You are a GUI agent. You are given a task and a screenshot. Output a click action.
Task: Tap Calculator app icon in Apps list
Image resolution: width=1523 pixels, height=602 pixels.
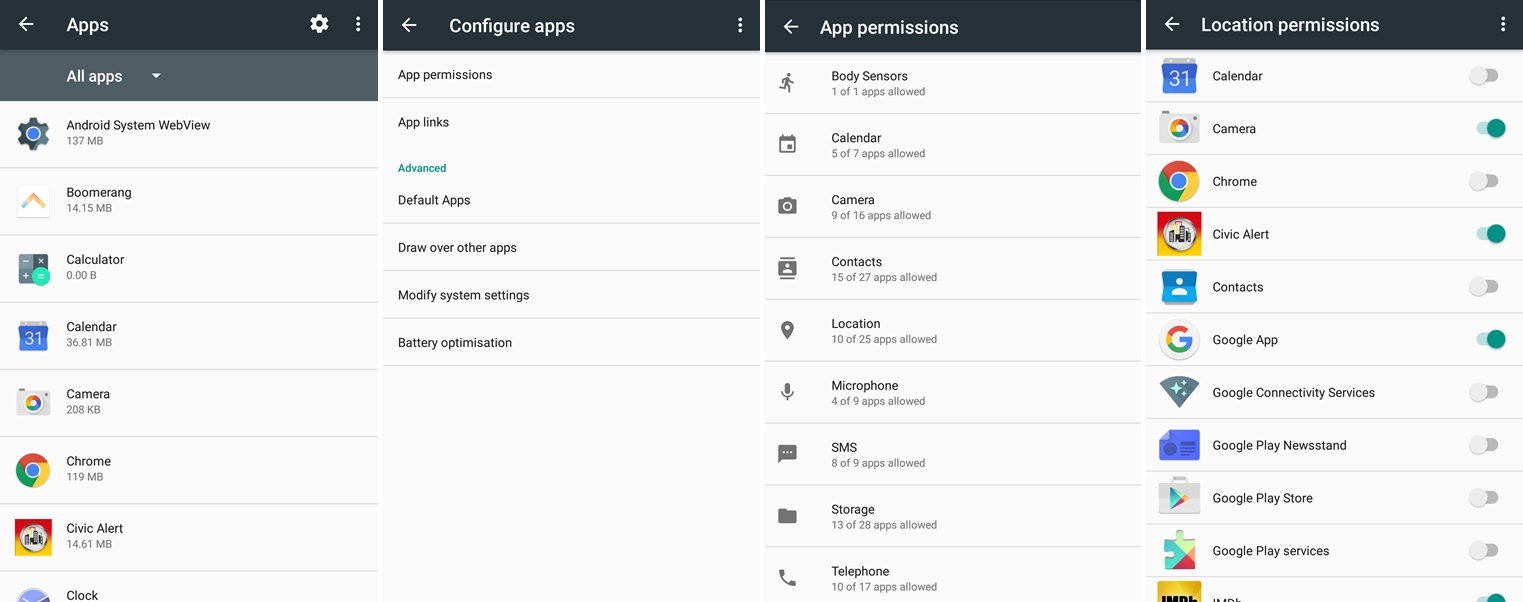pos(33,268)
